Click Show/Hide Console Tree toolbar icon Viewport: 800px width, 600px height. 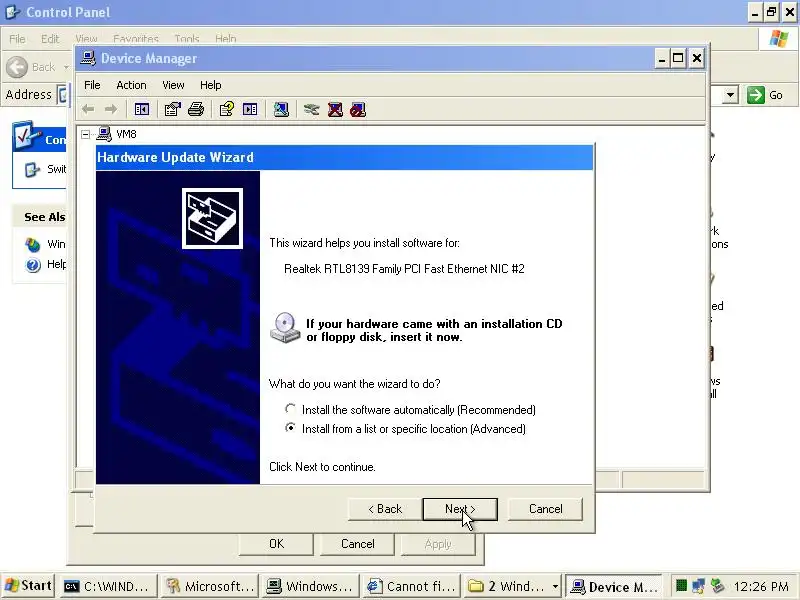tap(141, 109)
